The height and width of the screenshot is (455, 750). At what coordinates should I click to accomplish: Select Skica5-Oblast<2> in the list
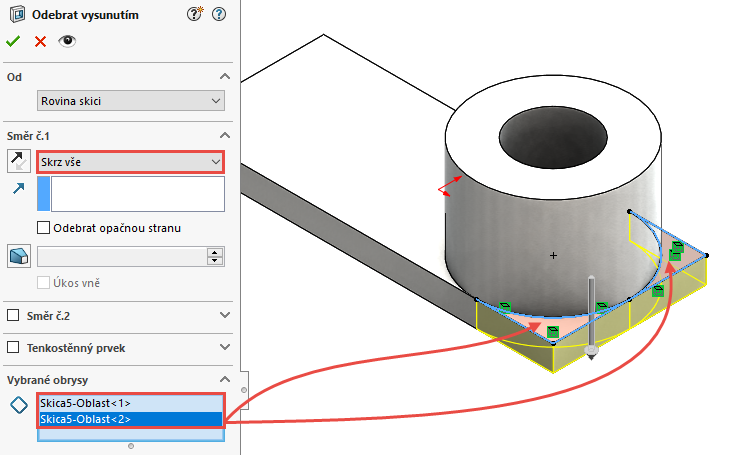click(x=131, y=419)
